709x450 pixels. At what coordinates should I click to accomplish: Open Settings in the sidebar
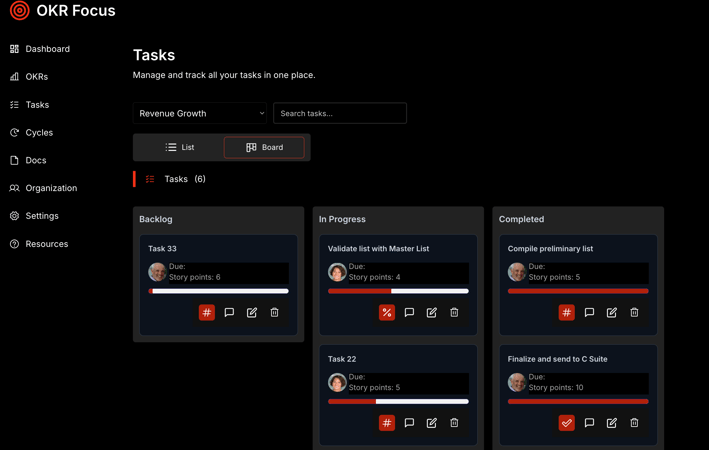(x=34, y=216)
